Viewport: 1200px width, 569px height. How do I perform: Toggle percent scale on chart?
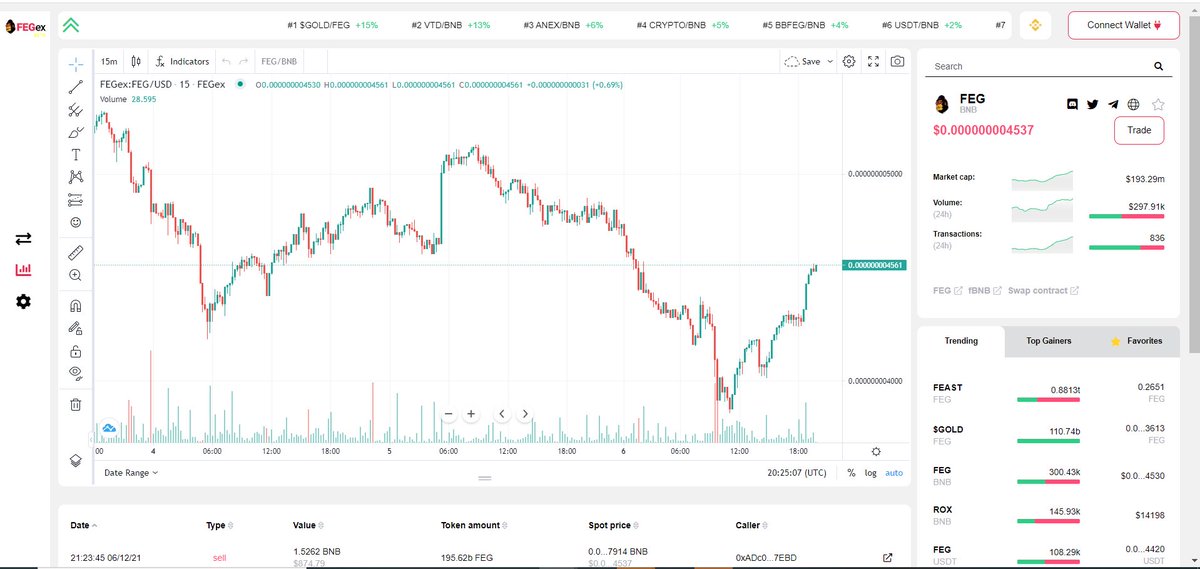(x=851, y=472)
